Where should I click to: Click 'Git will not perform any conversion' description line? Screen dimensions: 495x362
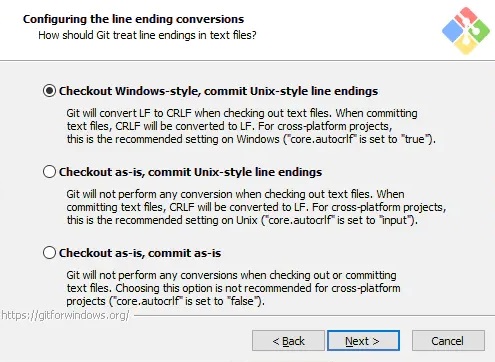[x=235, y=194]
